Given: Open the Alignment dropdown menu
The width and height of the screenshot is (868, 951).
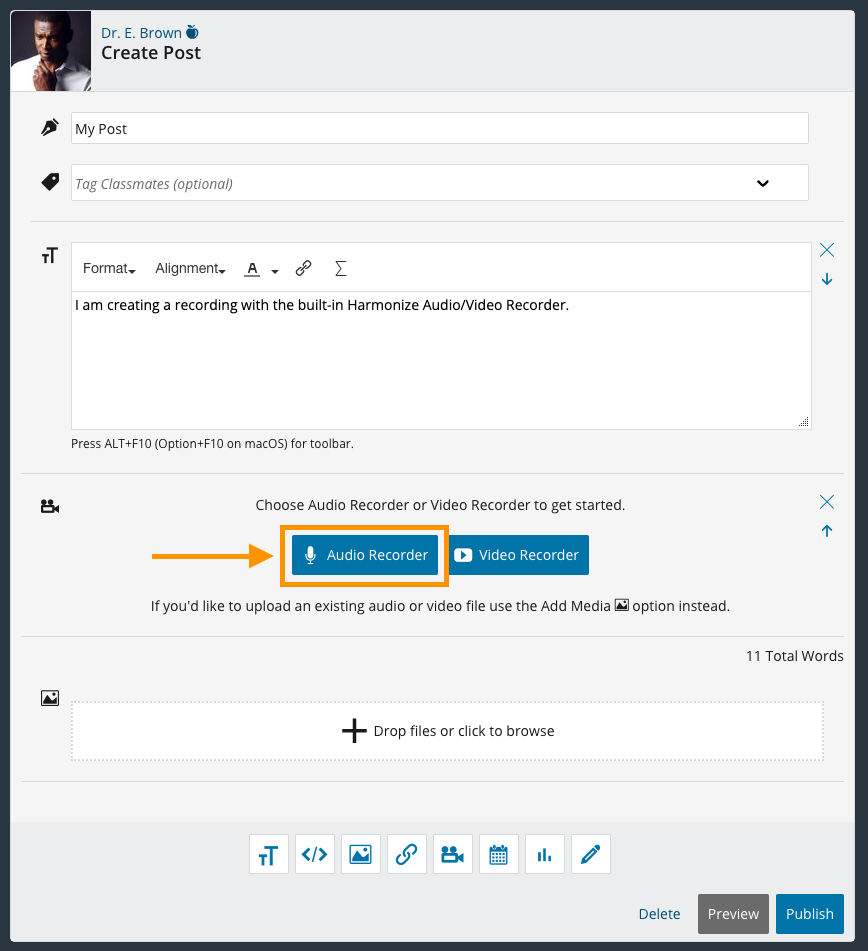Looking at the screenshot, I should 190,268.
